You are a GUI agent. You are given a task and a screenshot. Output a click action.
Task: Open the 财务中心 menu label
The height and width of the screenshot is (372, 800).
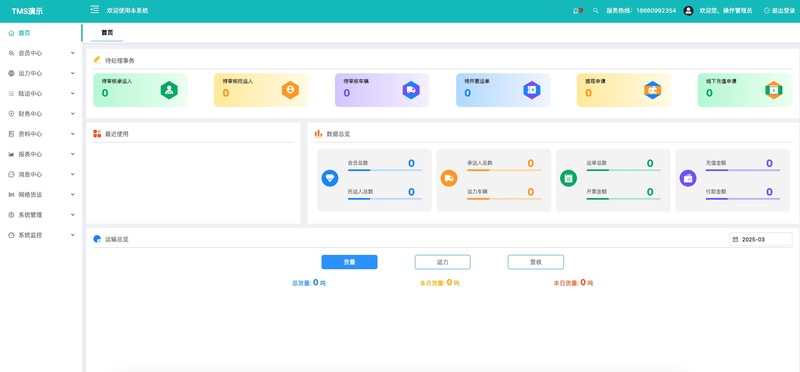(30, 114)
